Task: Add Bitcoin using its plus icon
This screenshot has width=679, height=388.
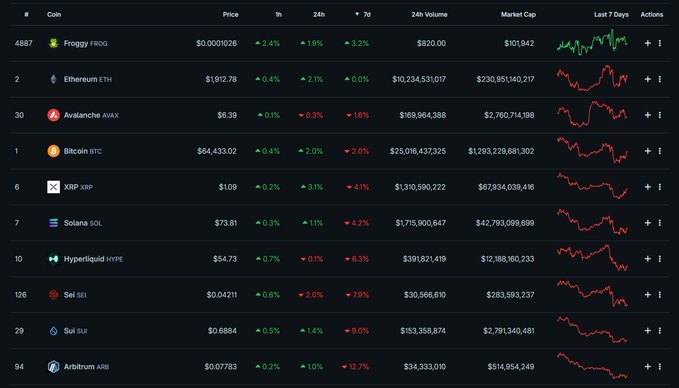Action: 647,151
